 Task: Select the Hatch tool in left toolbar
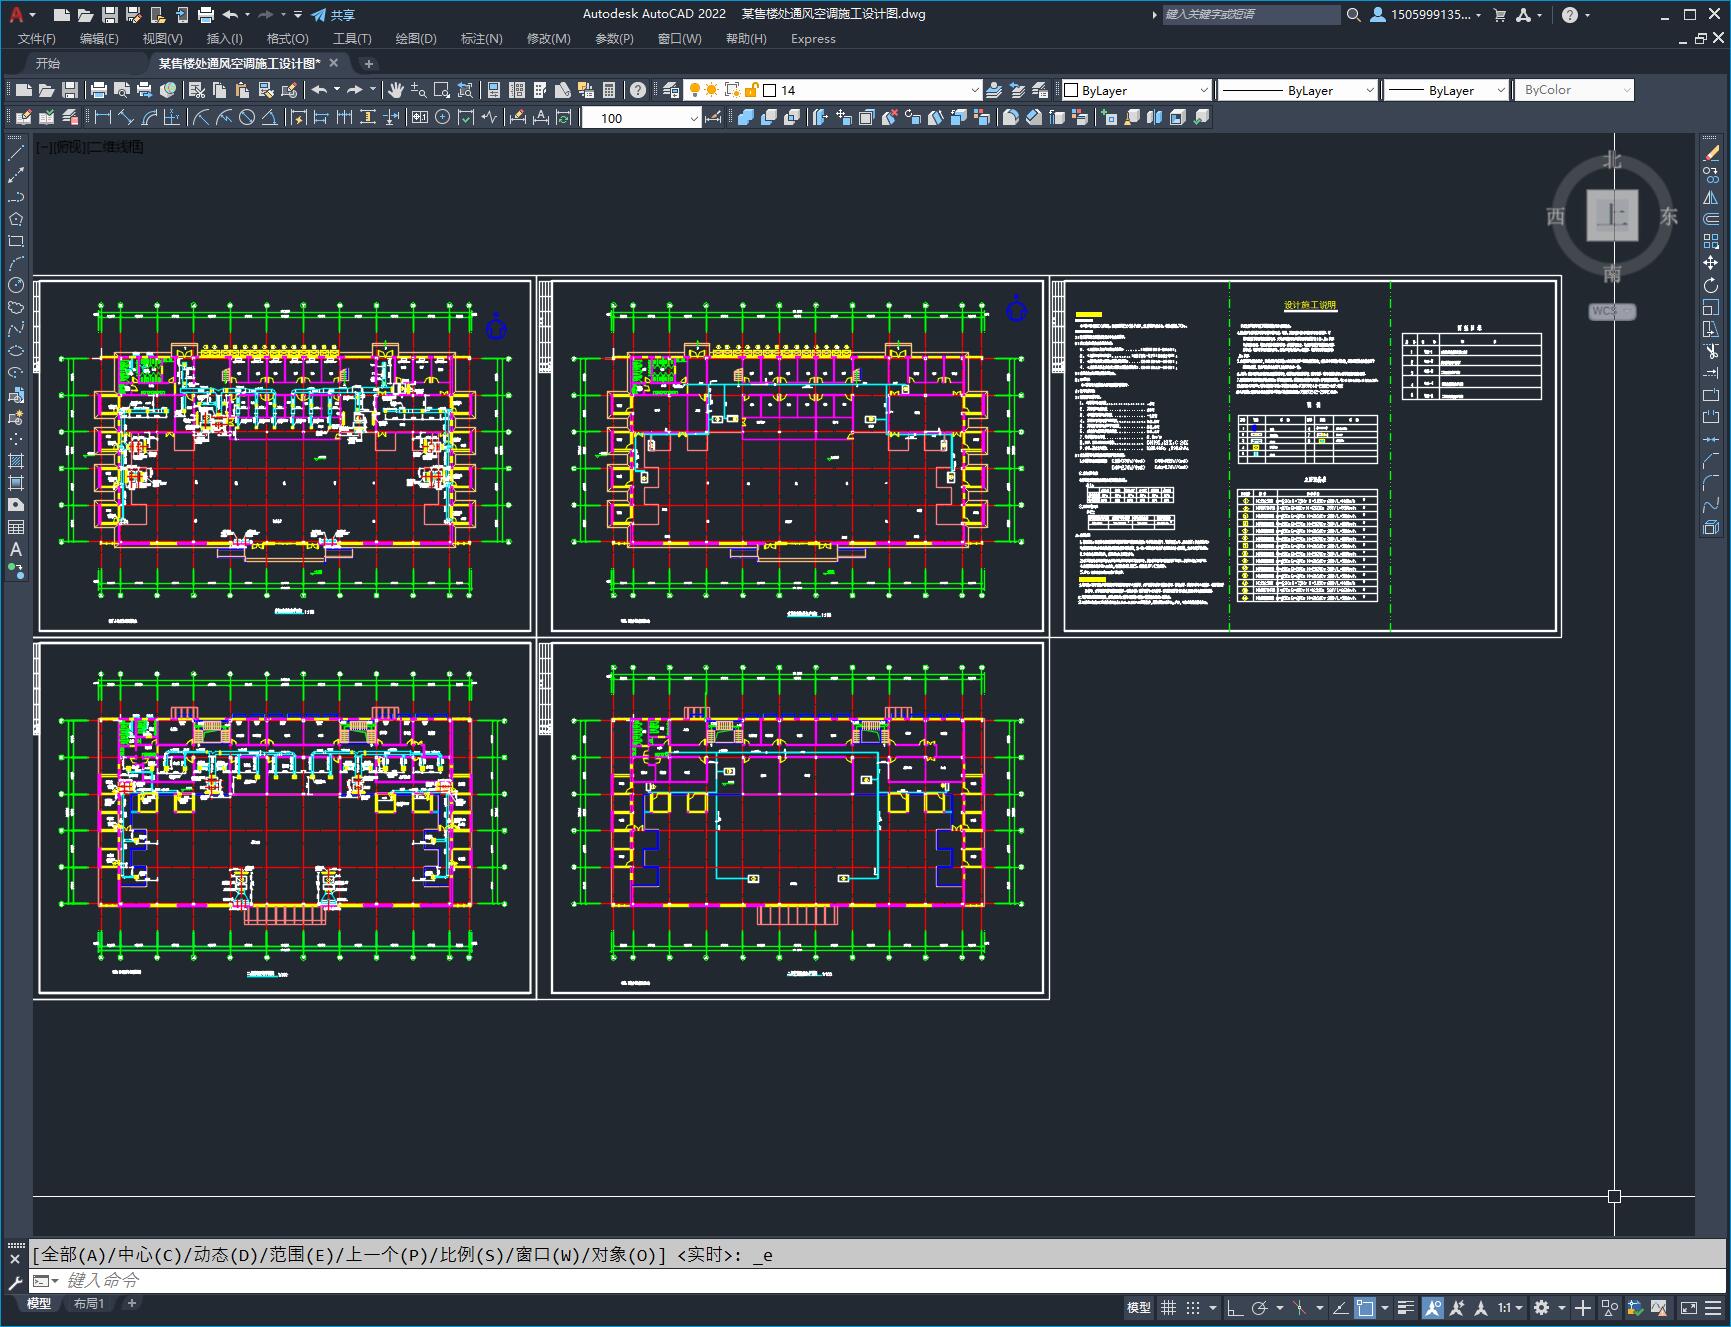click(x=16, y=461)
